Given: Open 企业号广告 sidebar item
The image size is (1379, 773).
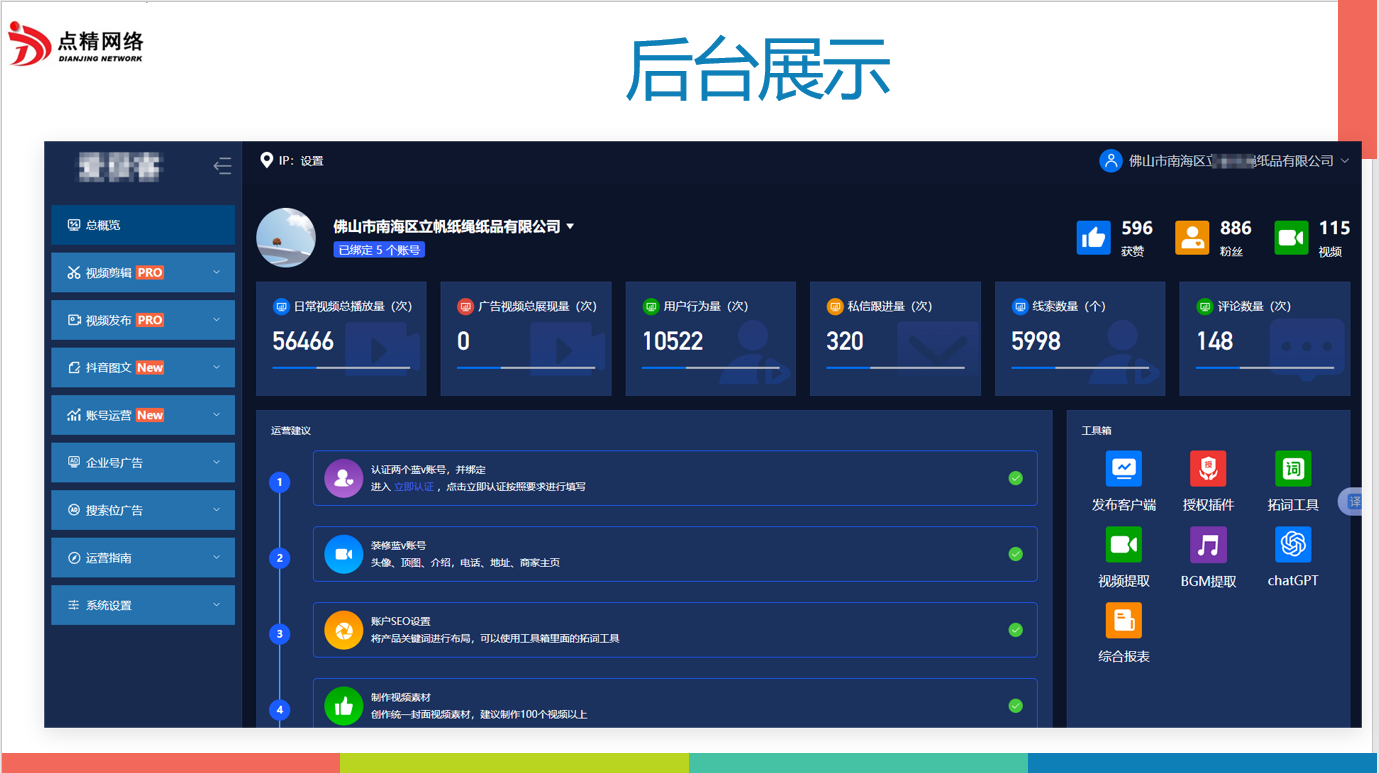Looking at the screenshot, I should coord(143,462).
